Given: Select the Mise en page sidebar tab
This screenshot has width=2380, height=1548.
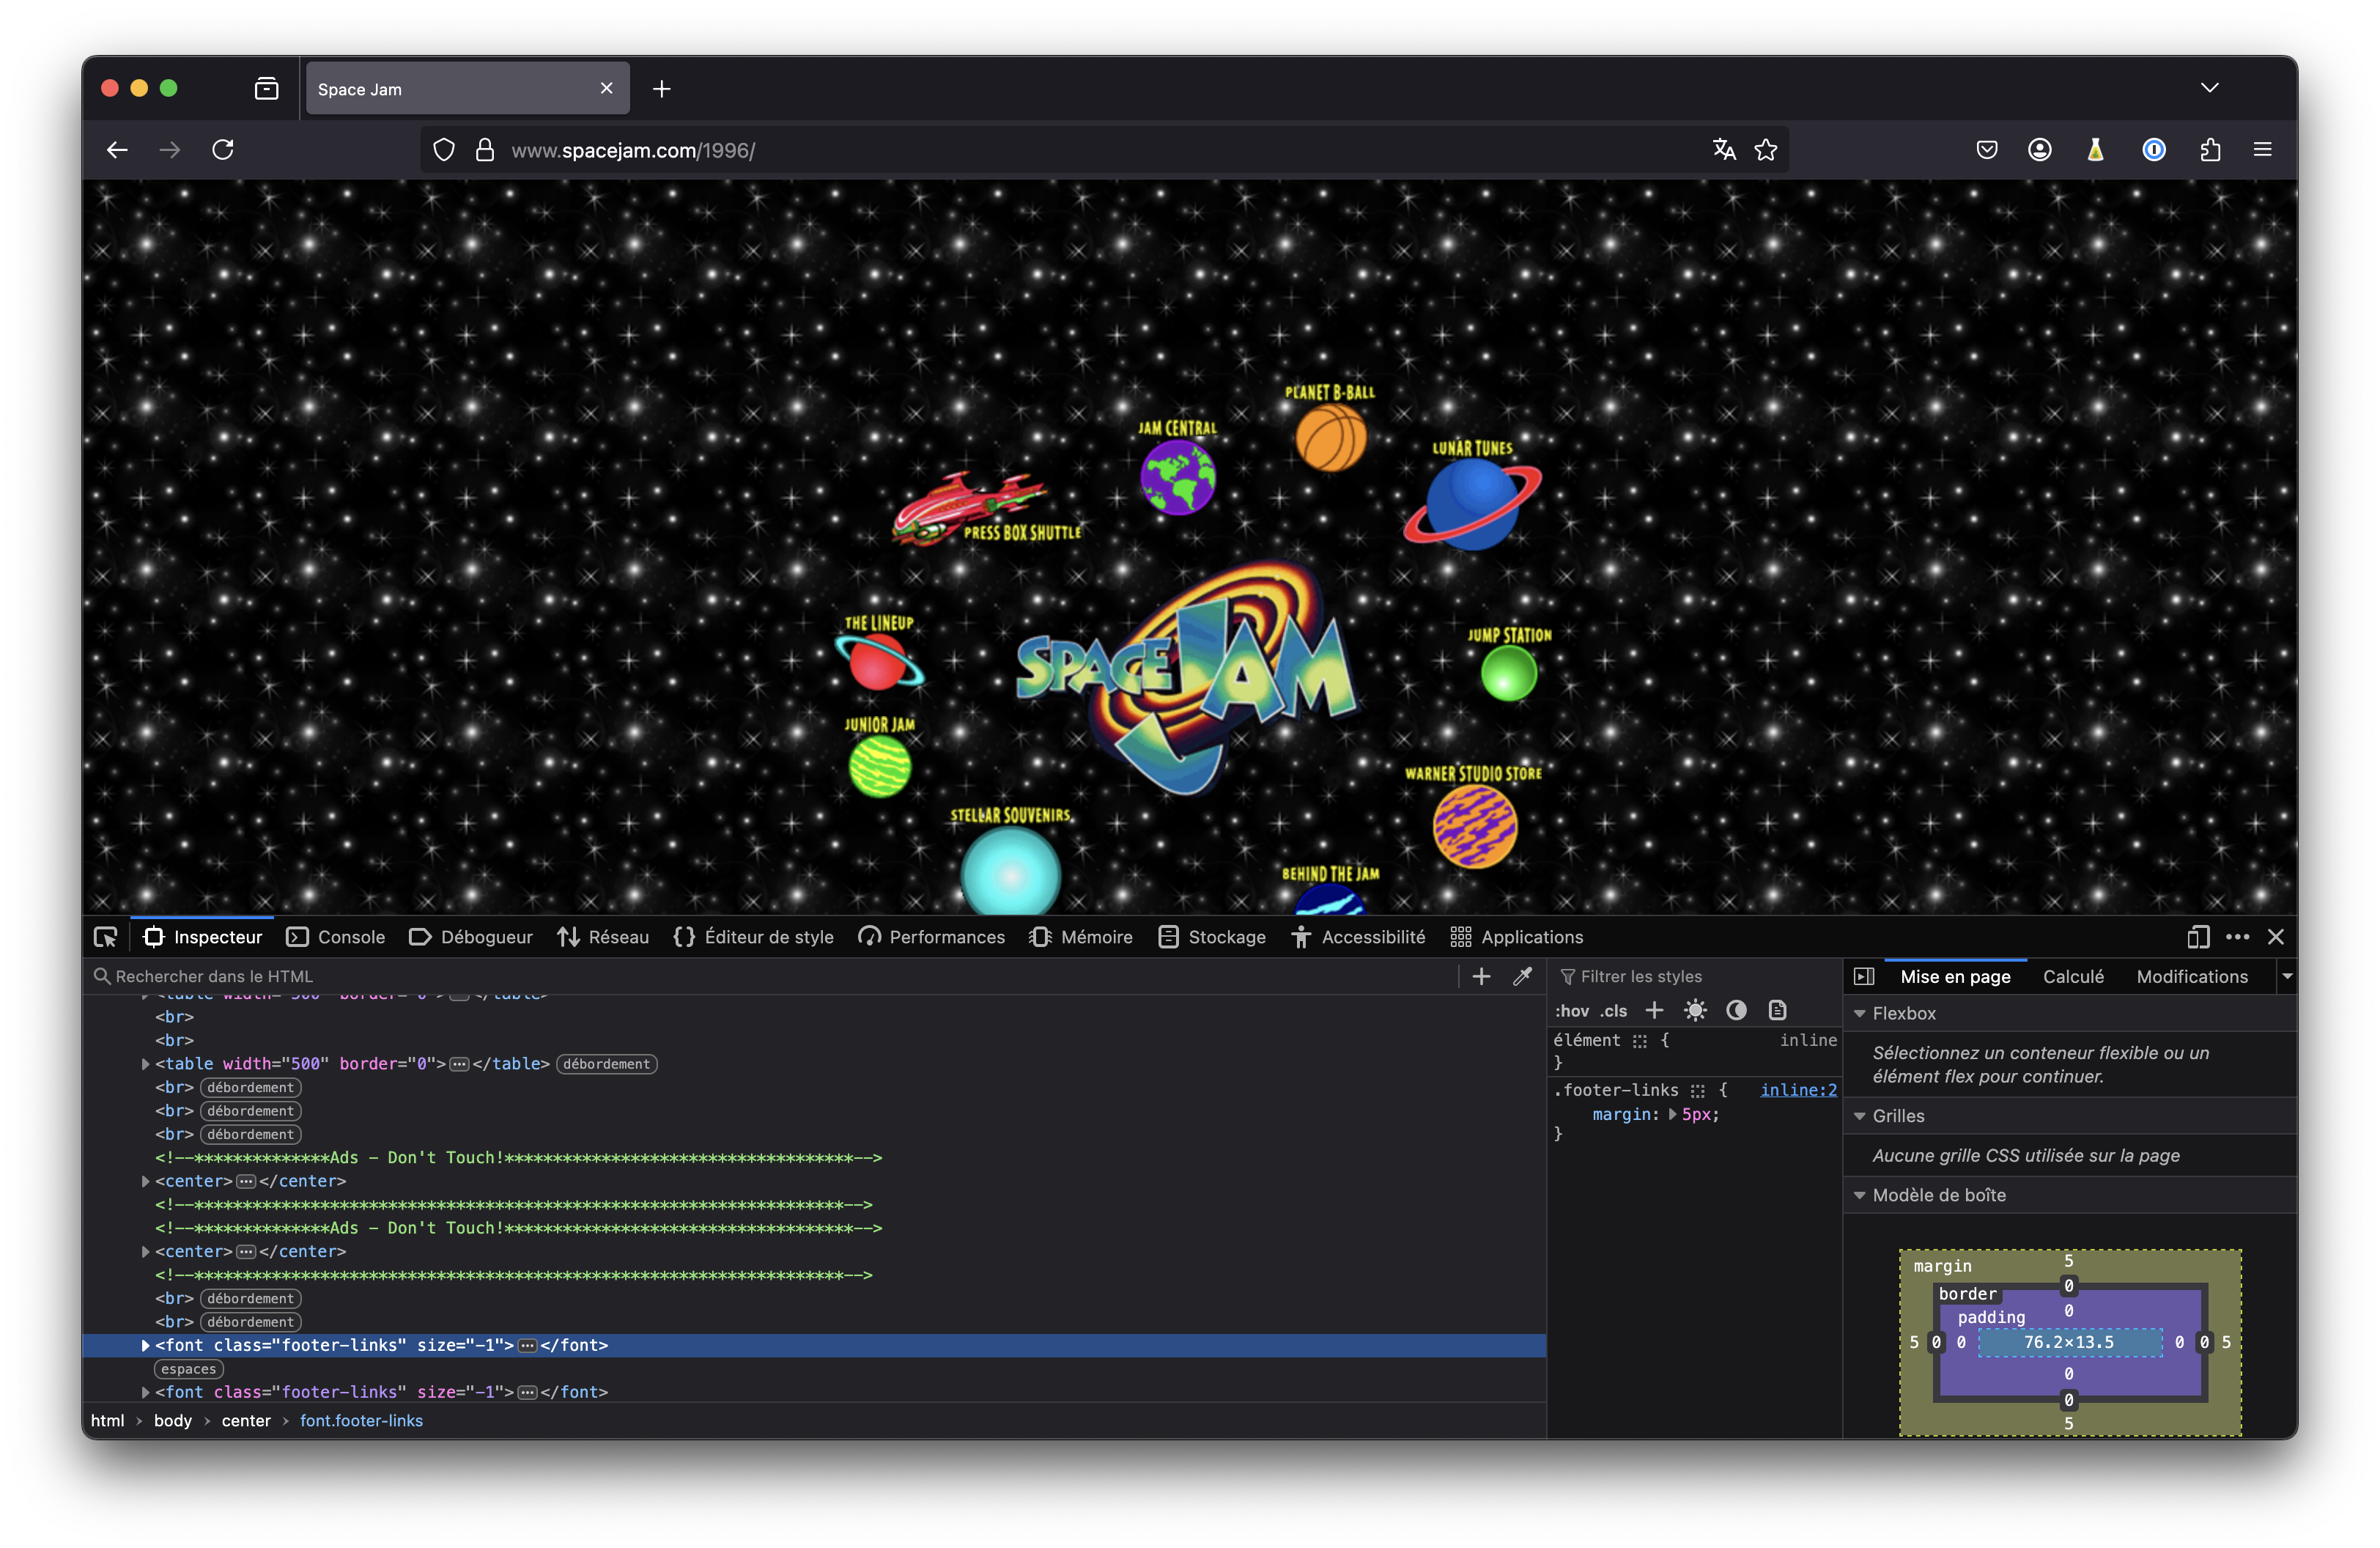Looking at the screenshot, I should (1955, 977).
